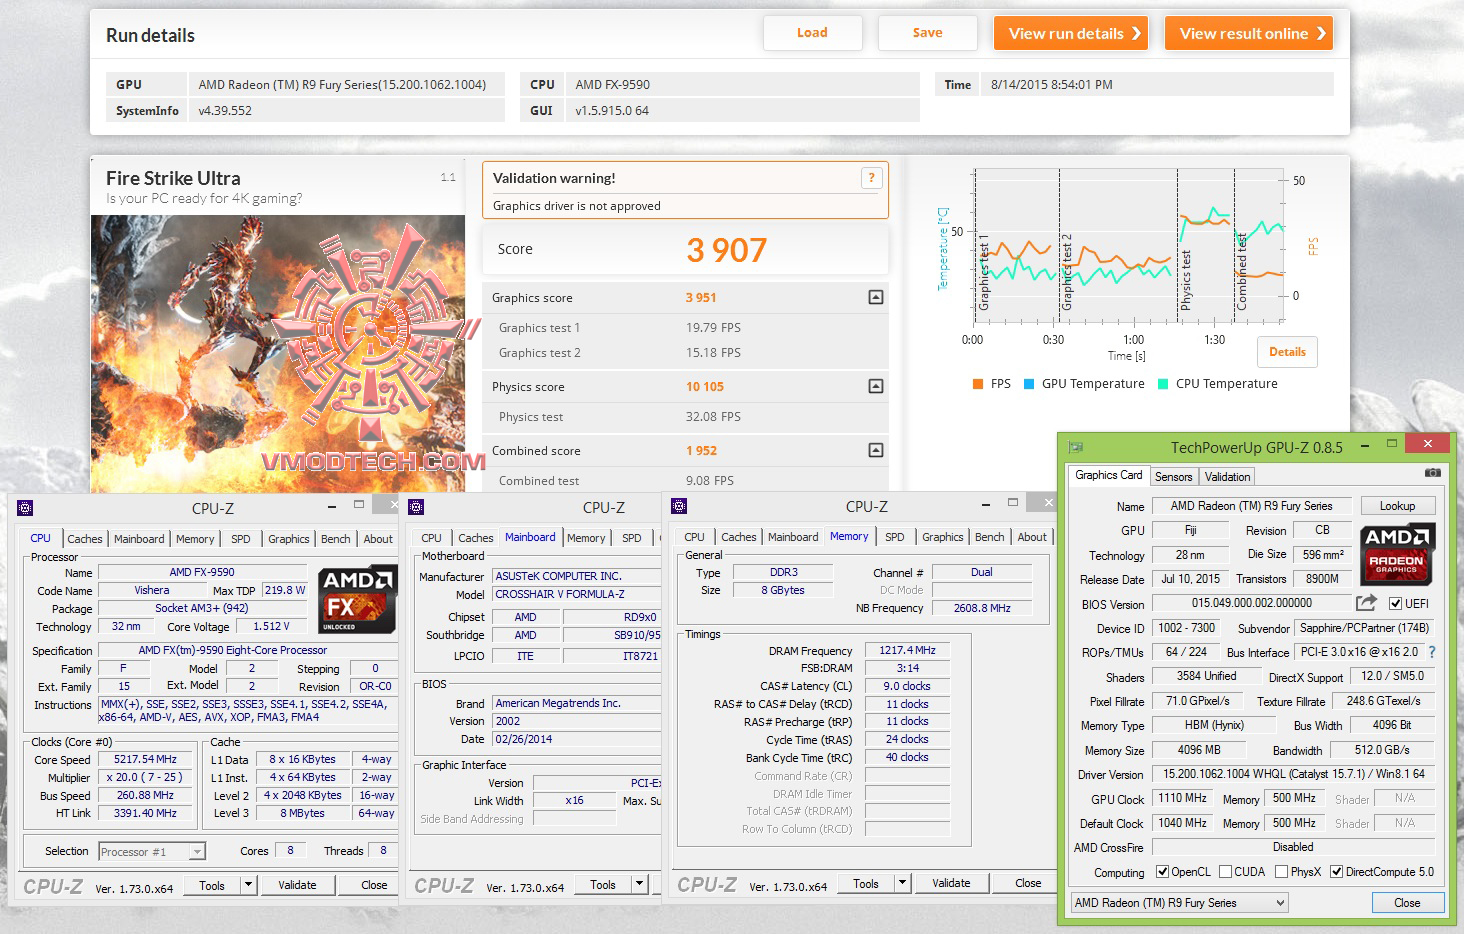Switch to the Sensors tab in GPU-Z

coord(1173,476)
